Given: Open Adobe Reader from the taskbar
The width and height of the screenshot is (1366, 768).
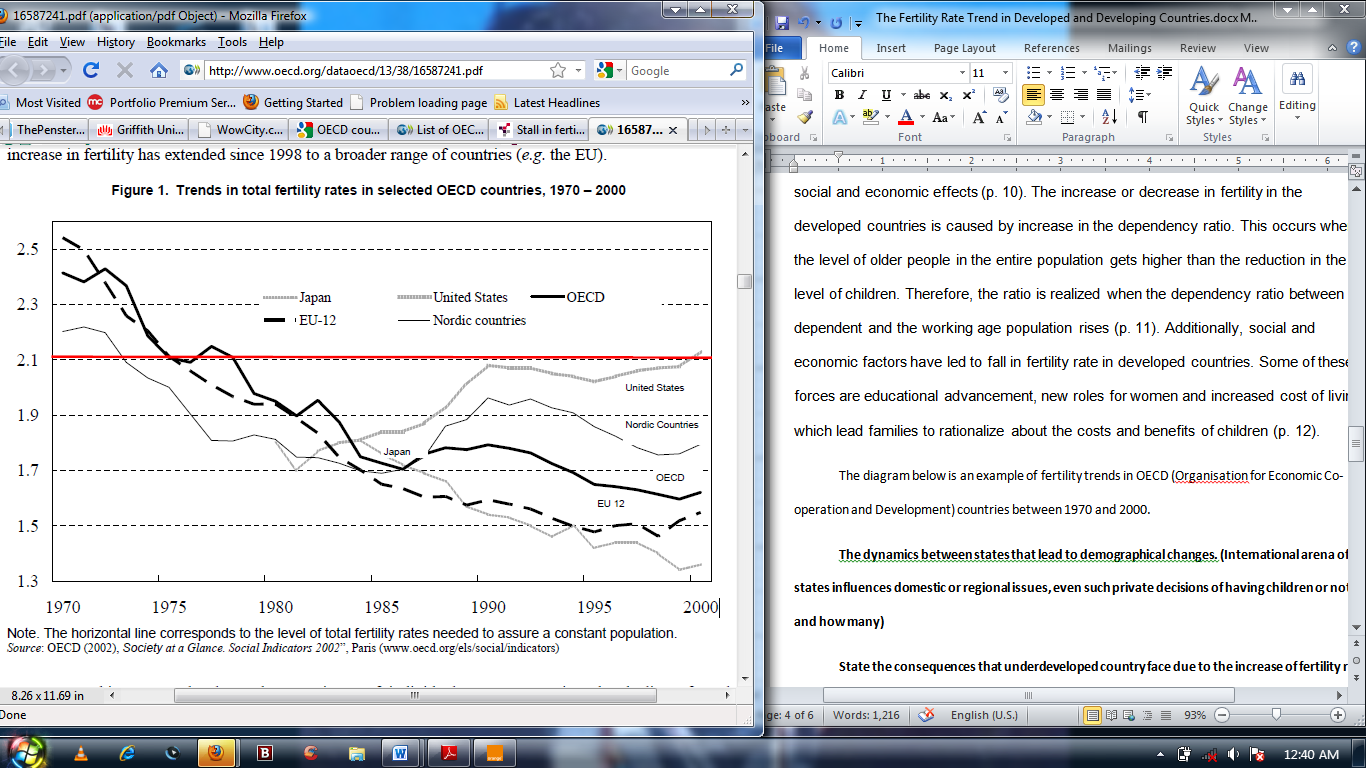Looking at the screenshot, I should (x=449, y=752).
